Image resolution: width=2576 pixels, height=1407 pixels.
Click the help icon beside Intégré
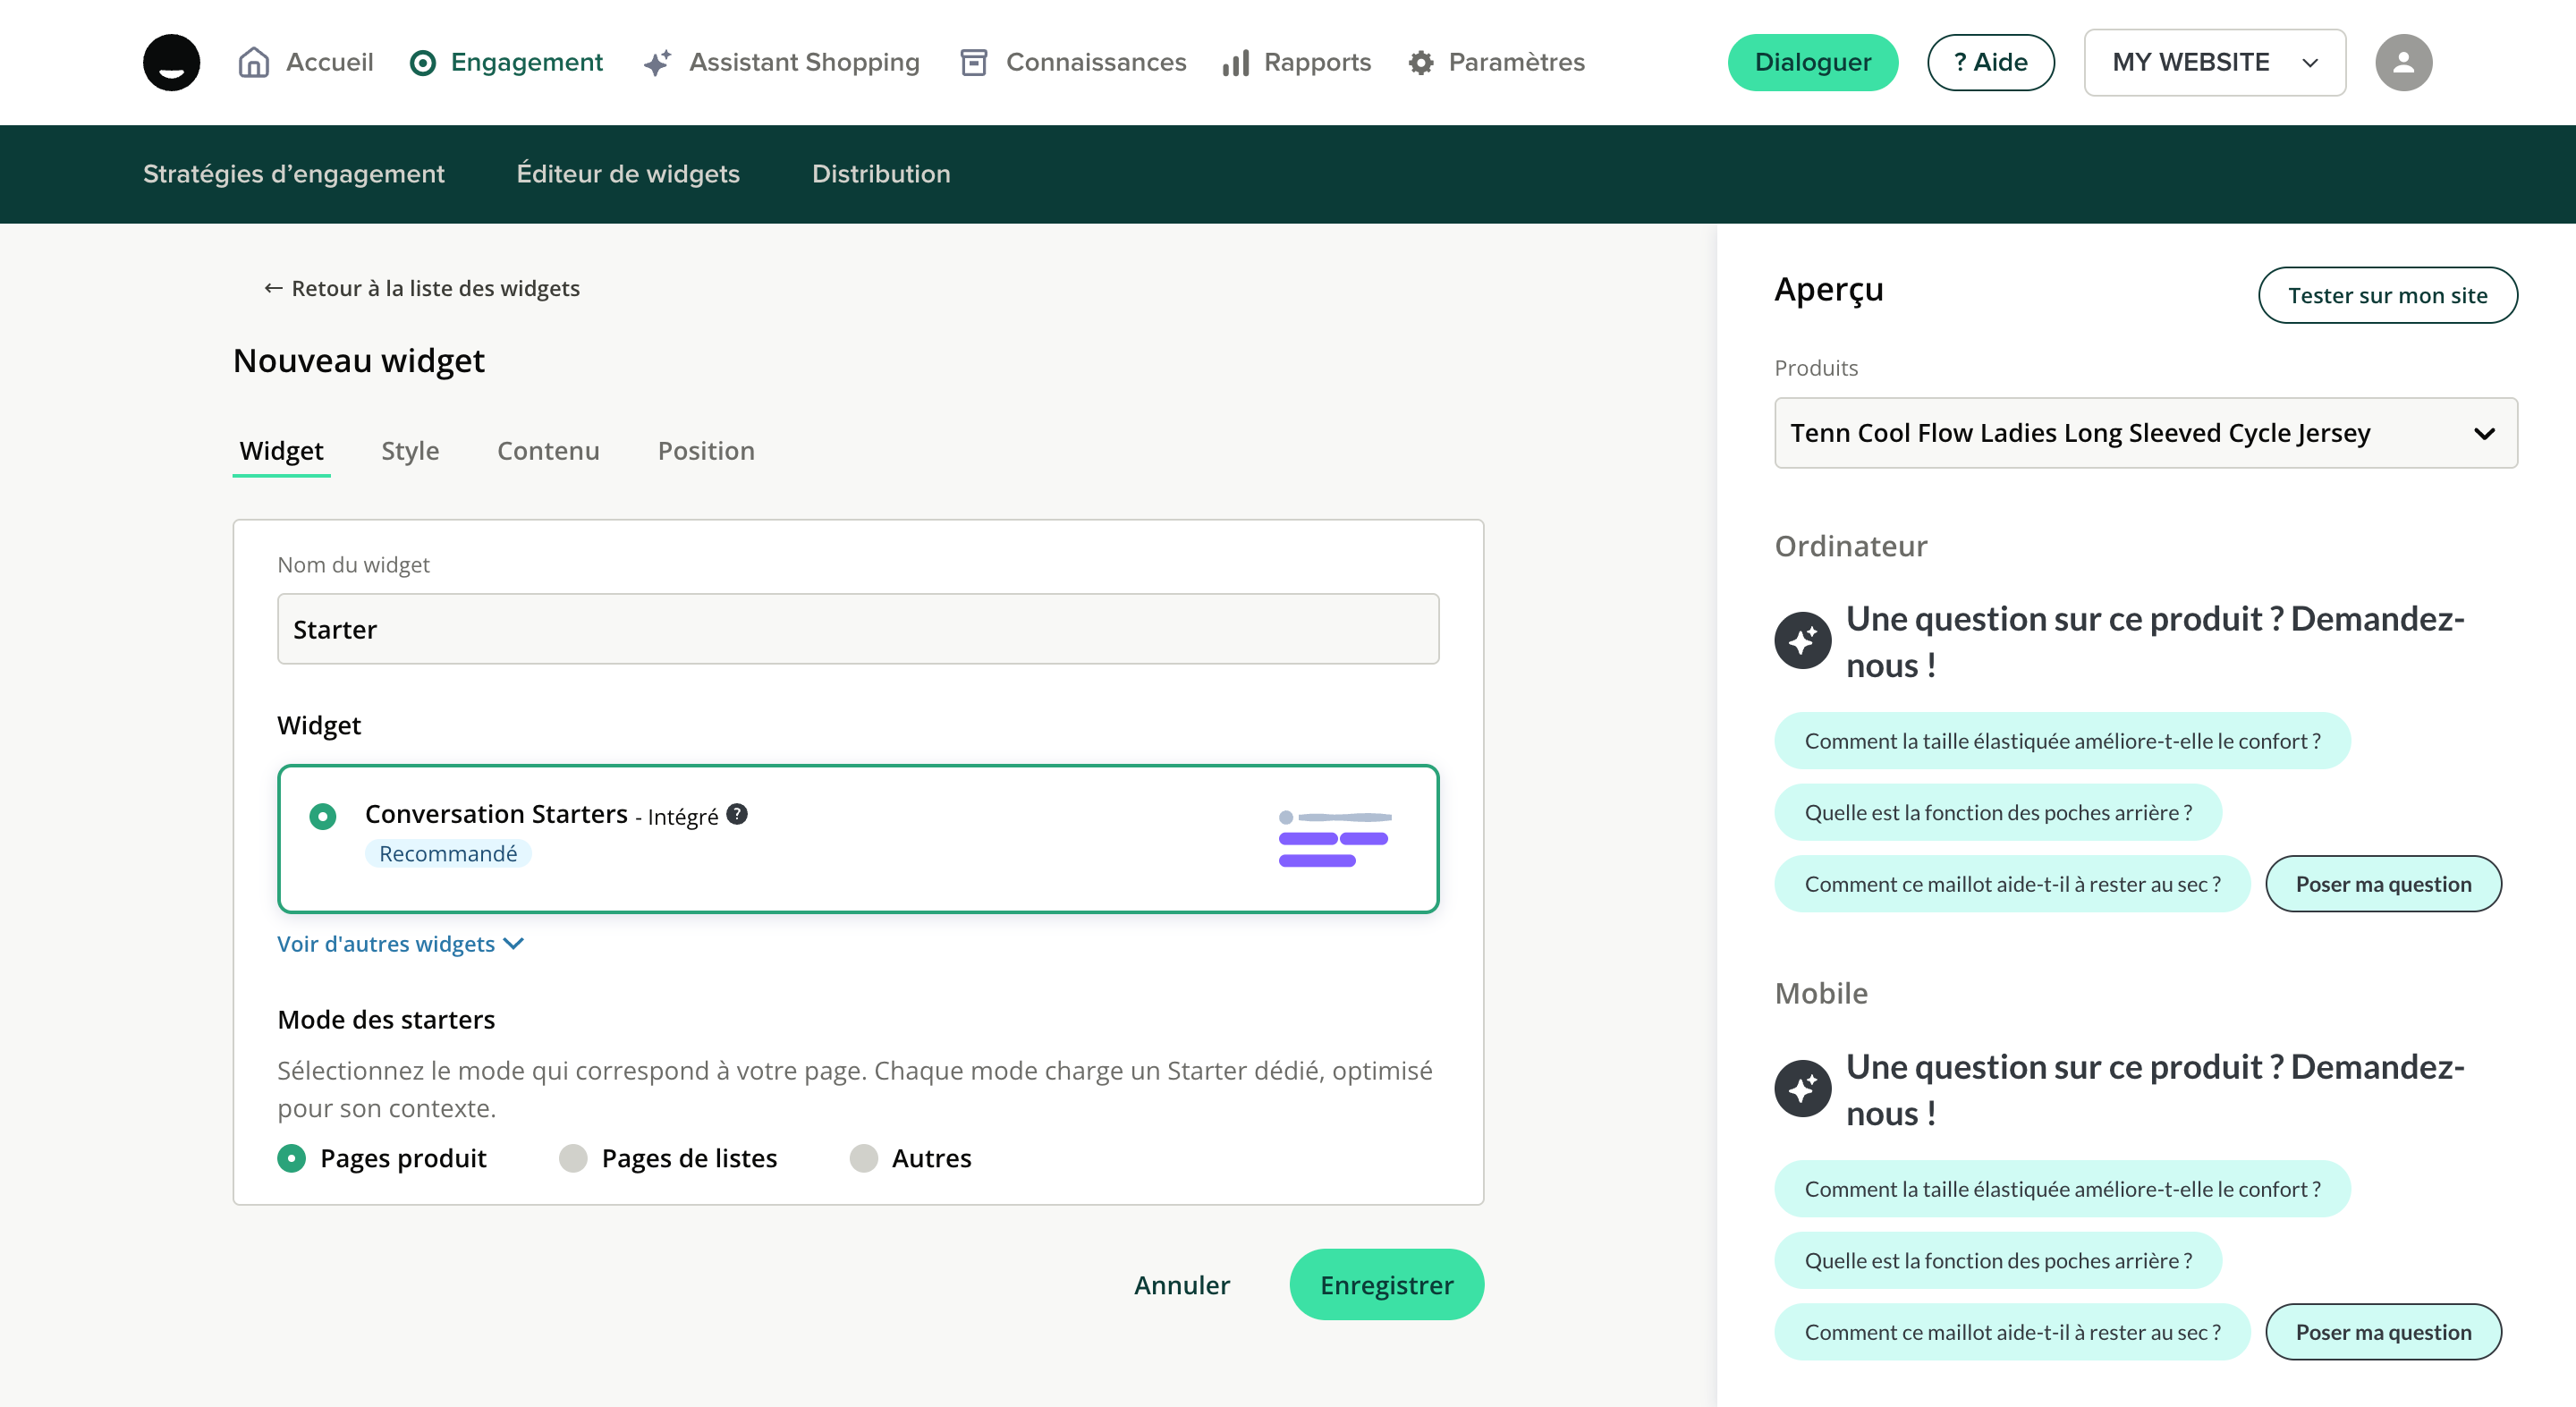coord(737,814)
